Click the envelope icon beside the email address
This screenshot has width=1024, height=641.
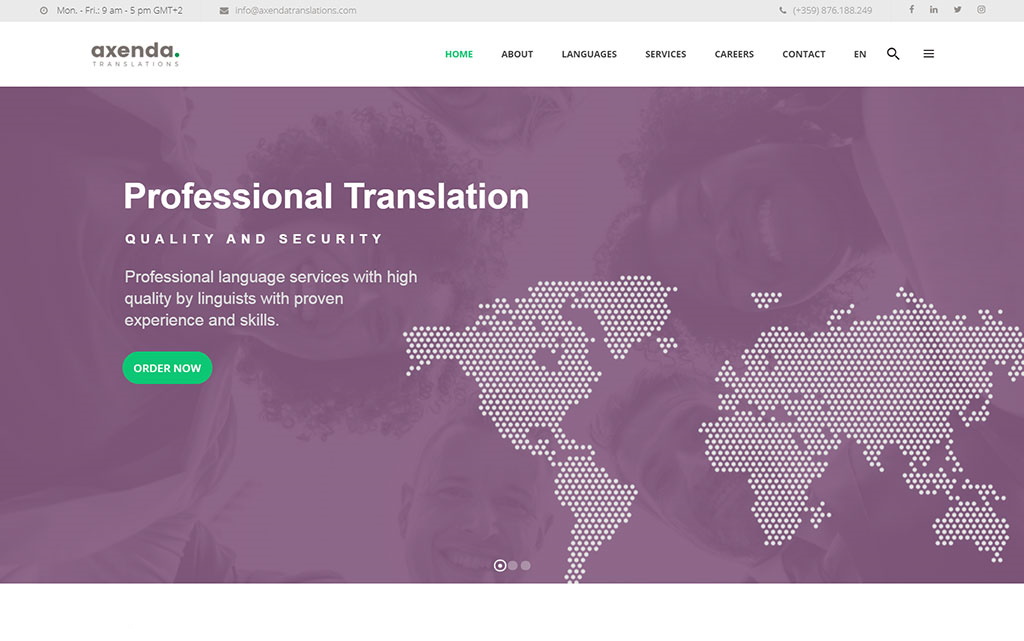click(x=224, y=10)
